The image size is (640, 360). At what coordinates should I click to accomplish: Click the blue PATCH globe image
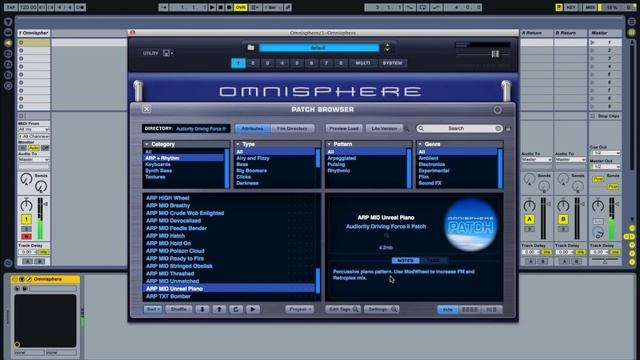(x=471, y=224)
